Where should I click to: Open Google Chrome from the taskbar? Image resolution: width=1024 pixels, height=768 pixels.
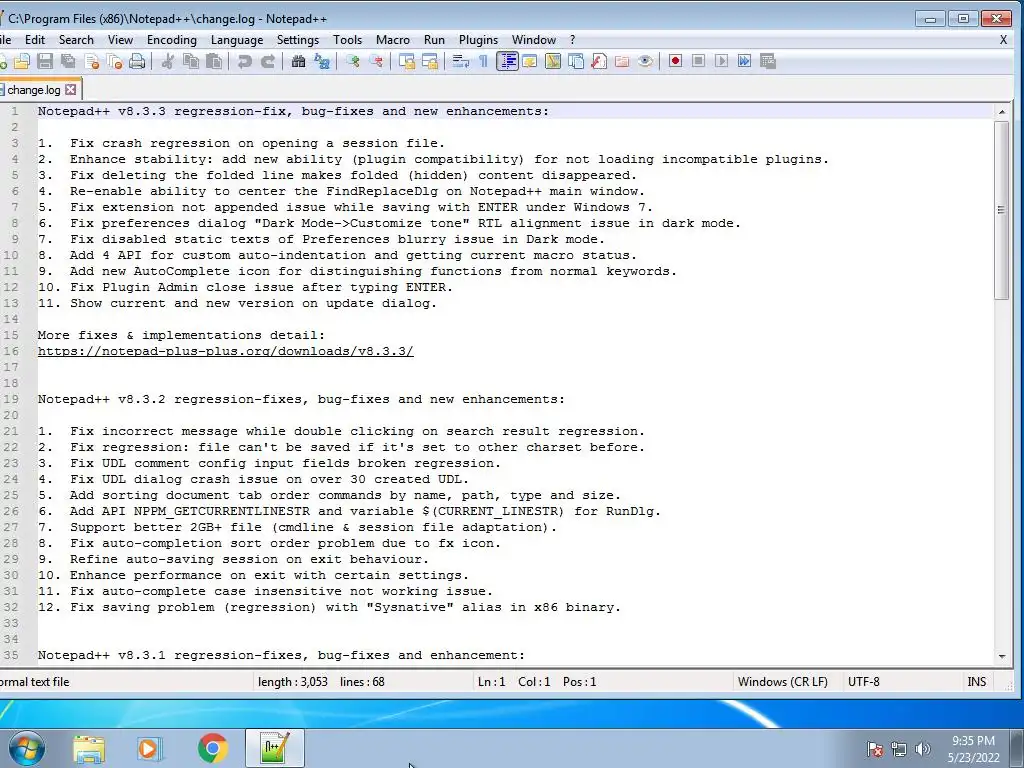(213, 748)
